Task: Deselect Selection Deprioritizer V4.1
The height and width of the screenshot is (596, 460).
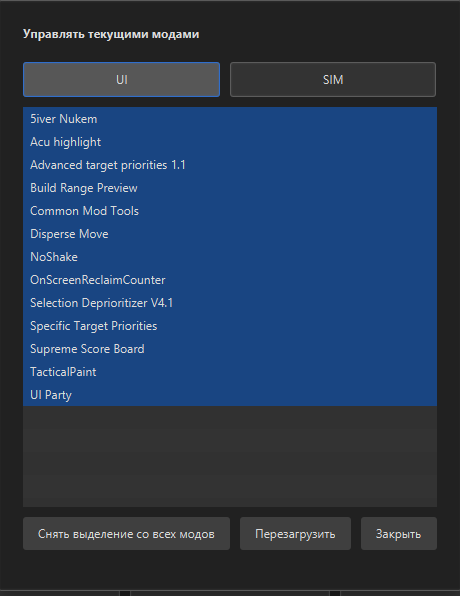Action: pyautogui.click(x=230, y=303)
